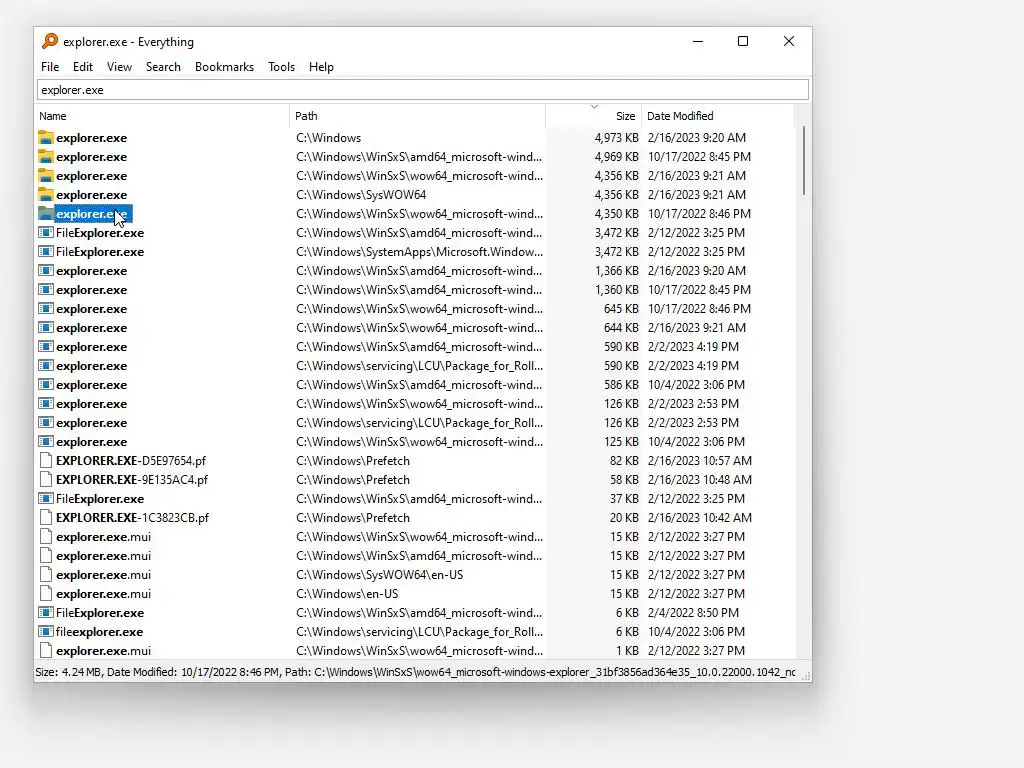The height and width of the screenshot is (768, 1024).
Task: Click icon of the 644 KB explorer.exe
Action: (x=46, y=327)
